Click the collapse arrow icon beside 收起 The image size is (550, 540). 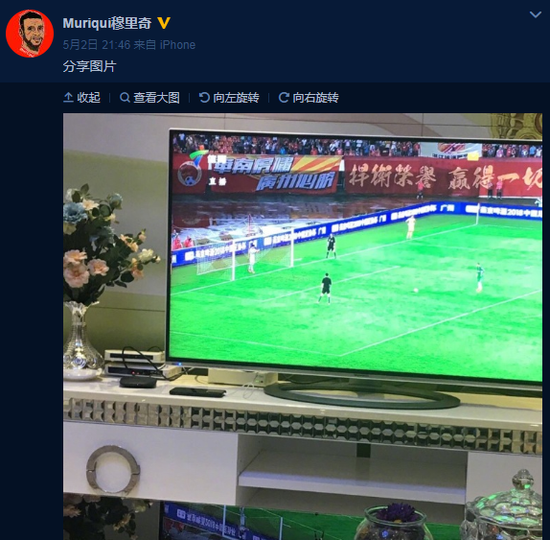[68, 98]
